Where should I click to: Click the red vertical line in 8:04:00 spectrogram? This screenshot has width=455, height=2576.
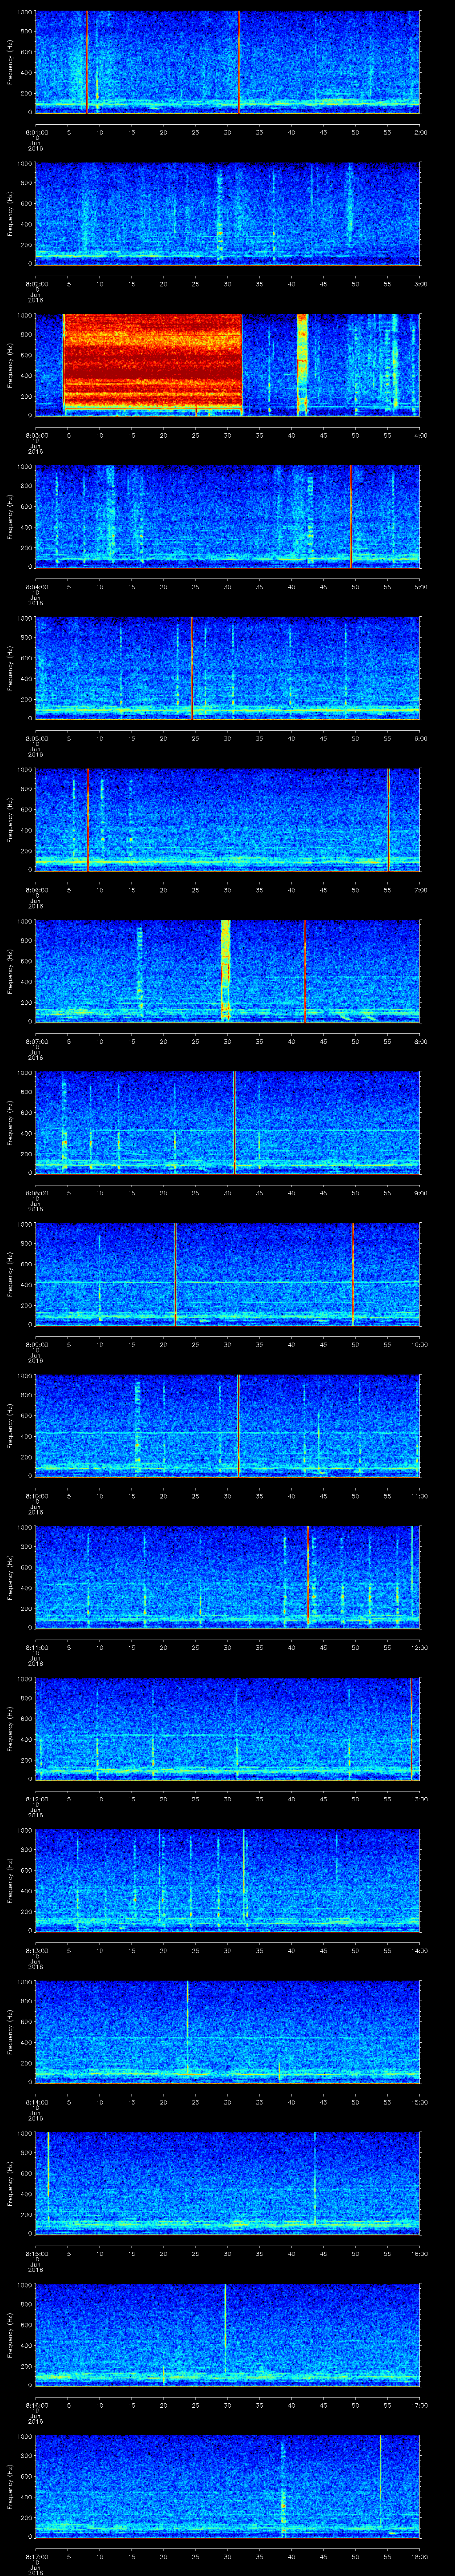click(x=351, y=516)
